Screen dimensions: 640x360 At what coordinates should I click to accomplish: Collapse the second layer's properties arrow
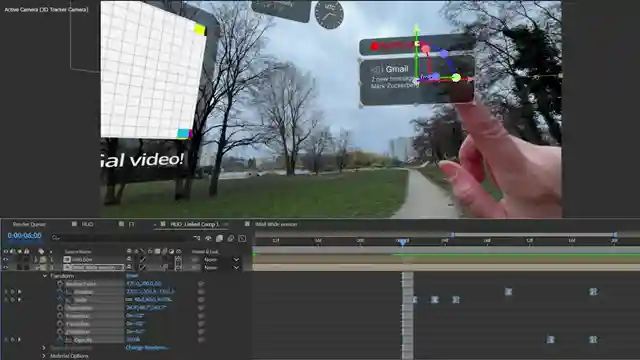pos(36,267)
